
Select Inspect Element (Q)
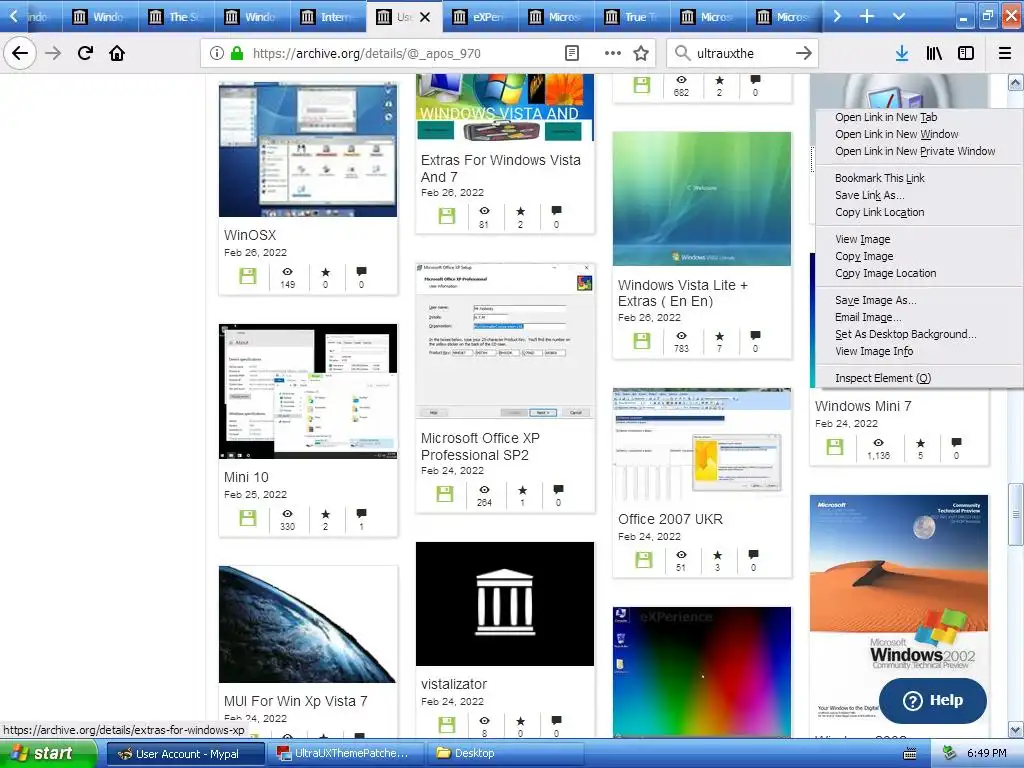coord(882,377)
